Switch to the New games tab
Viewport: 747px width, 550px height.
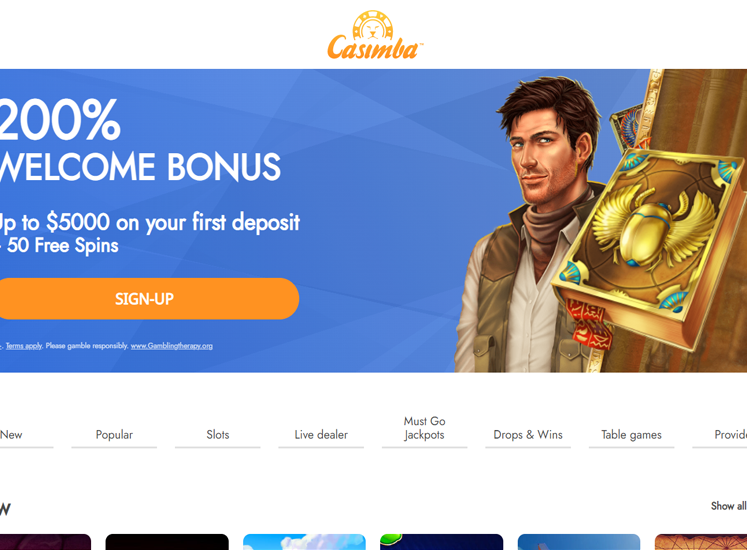click(x=11, y=435)
